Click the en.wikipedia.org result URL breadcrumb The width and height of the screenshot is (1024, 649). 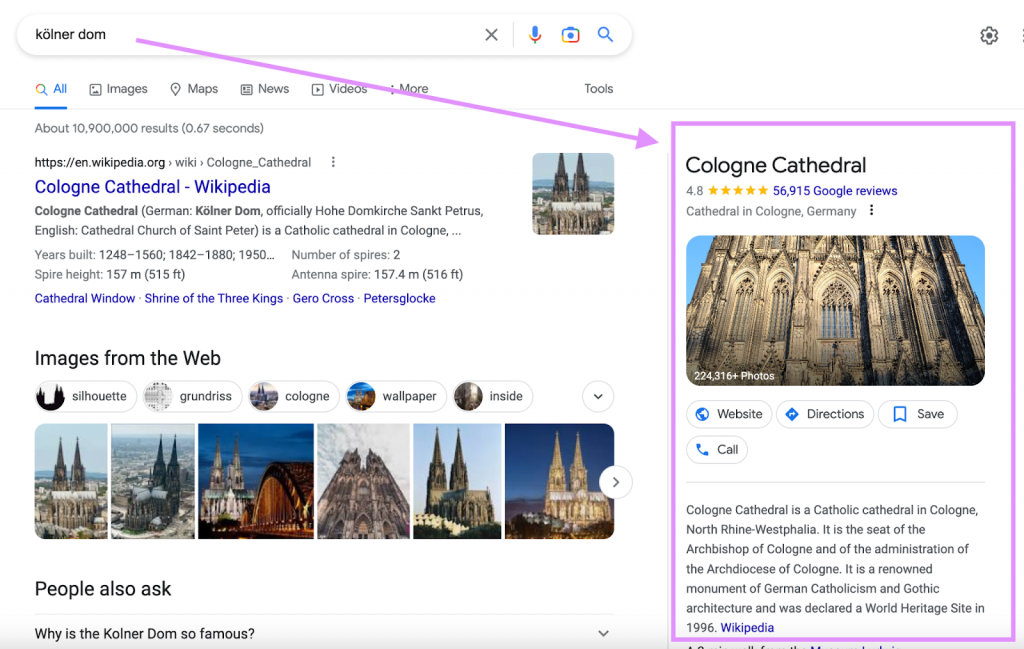point(172,162)
